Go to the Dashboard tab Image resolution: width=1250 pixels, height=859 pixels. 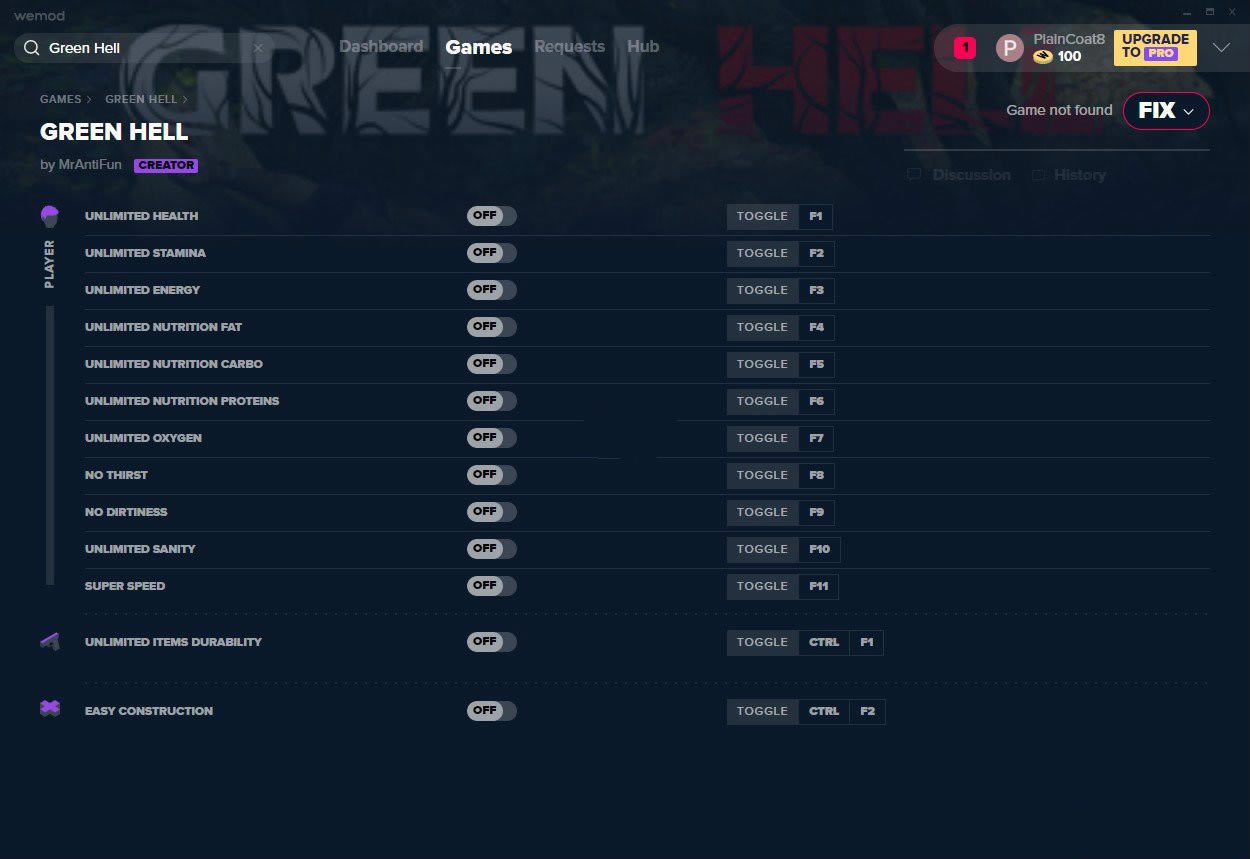pyautogui.click(x=380, y=47)
